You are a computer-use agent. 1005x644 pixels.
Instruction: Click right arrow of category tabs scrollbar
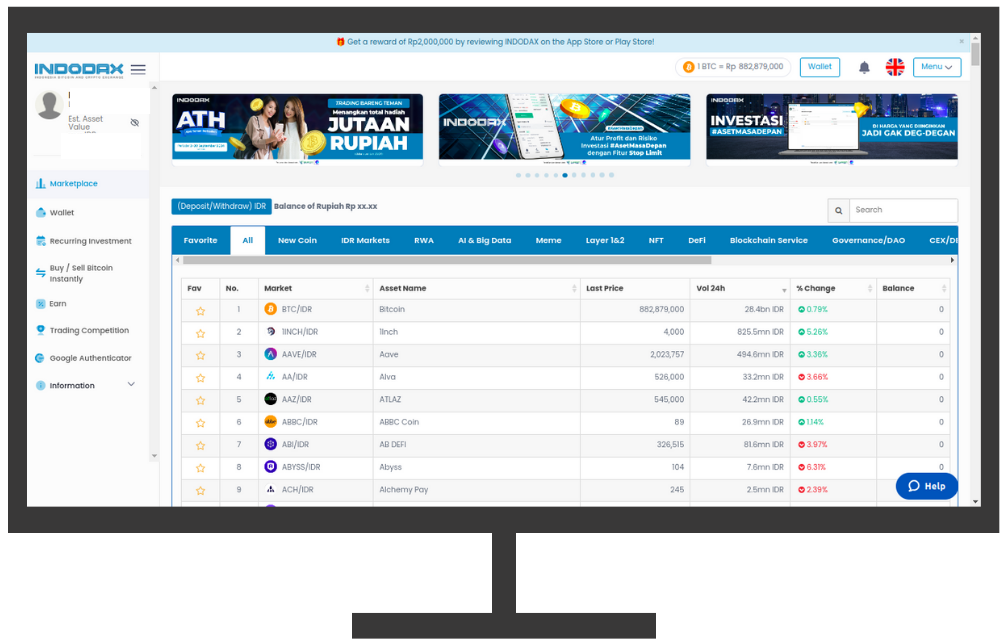click(952, 260)
